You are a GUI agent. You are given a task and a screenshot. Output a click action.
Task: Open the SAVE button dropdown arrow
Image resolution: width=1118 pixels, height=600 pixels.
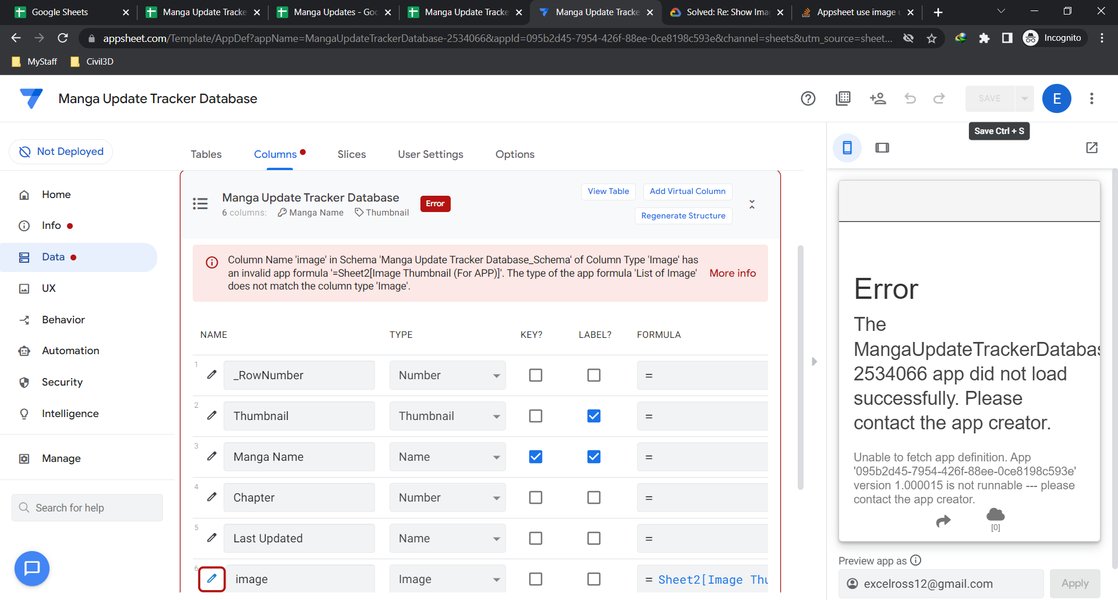click(x=1022, y=98)
